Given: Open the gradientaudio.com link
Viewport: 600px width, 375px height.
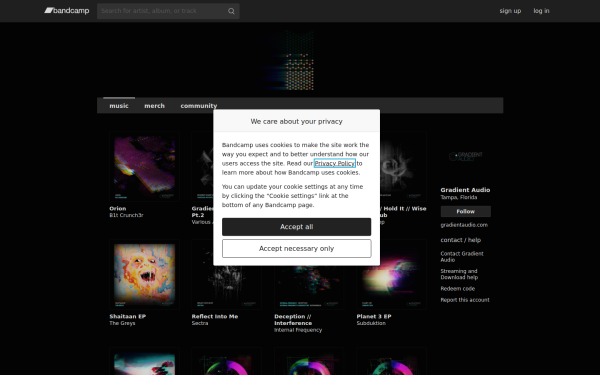Looking at the screenshot, I should click(464, 225).
